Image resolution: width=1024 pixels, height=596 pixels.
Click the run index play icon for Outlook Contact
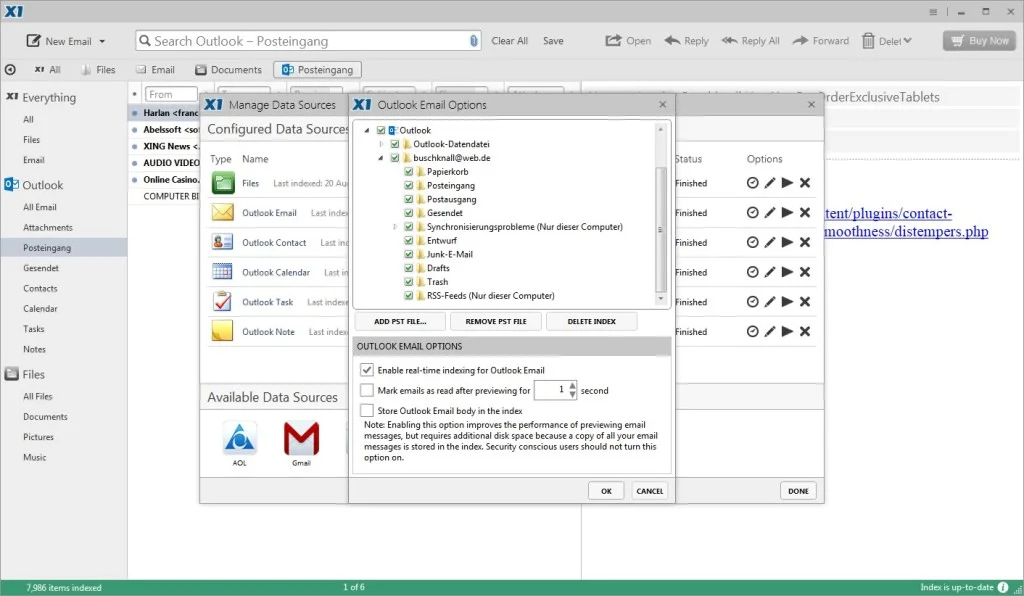pos(788,242)
